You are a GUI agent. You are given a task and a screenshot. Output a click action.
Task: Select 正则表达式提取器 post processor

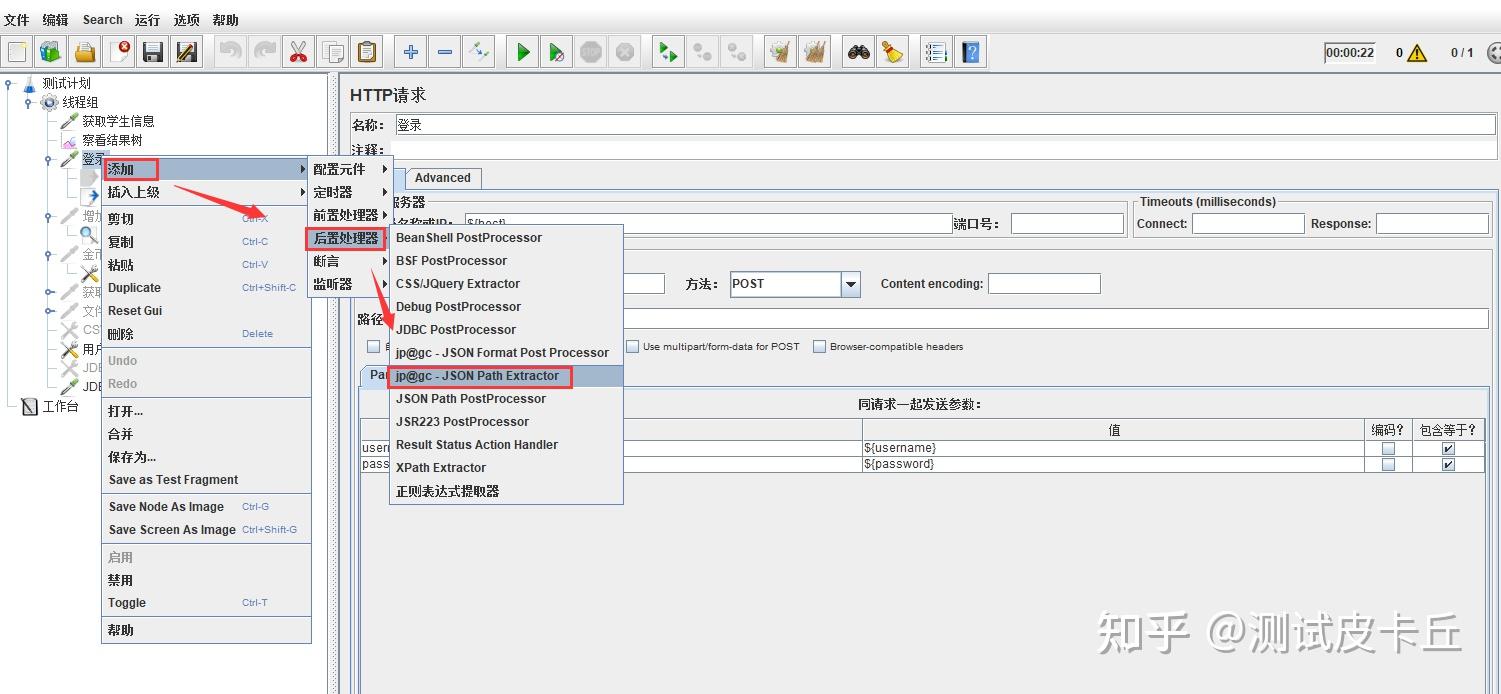pos(506,491)
